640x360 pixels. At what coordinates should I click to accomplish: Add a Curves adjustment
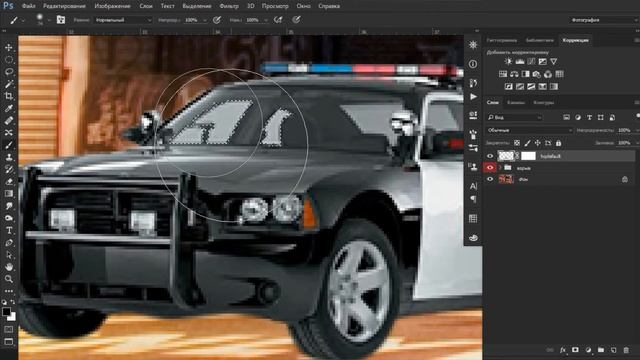(x=531, y=62)
